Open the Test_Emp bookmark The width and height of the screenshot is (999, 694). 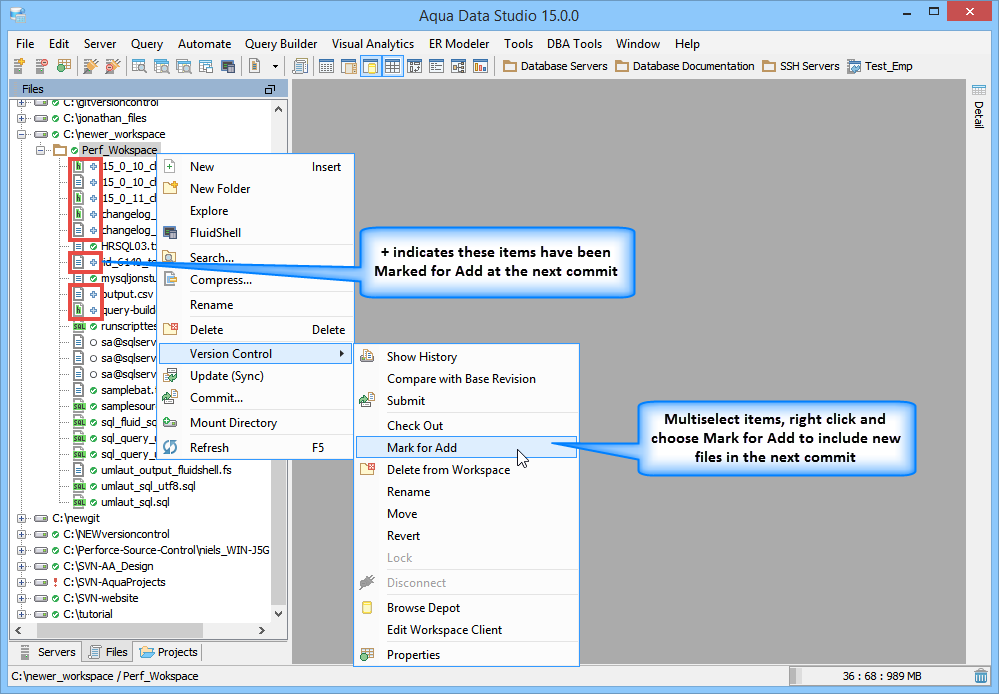click(x=880, y=66)
